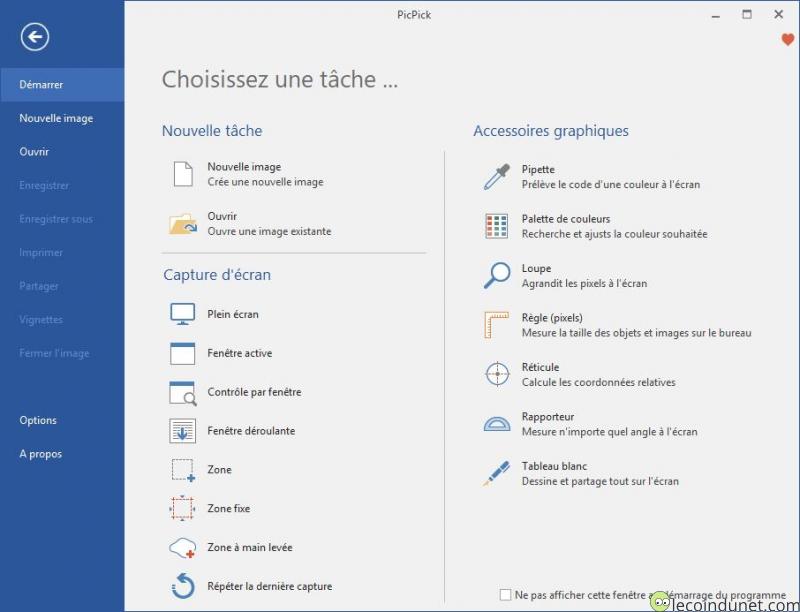Viewport: 800px width, 612px height.
Task: Click the Ouvrir folder icon
Action: click(183, 223)
